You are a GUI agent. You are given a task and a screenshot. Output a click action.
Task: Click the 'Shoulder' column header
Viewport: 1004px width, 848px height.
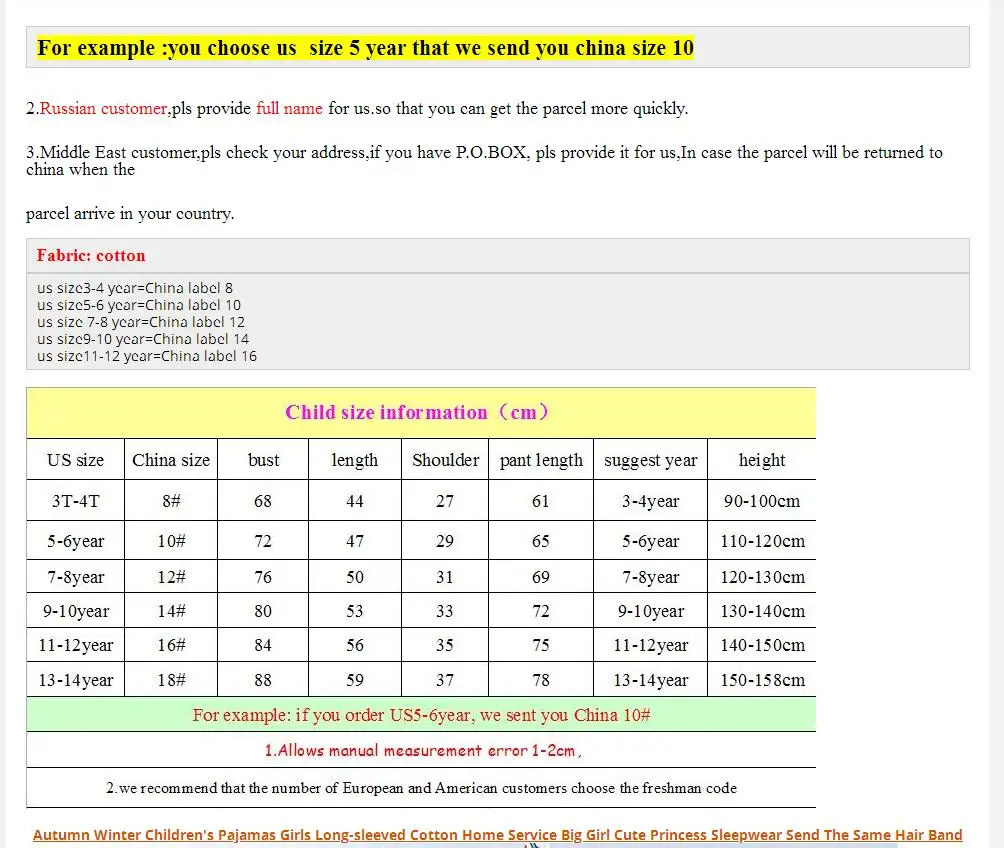coord(445,460)
